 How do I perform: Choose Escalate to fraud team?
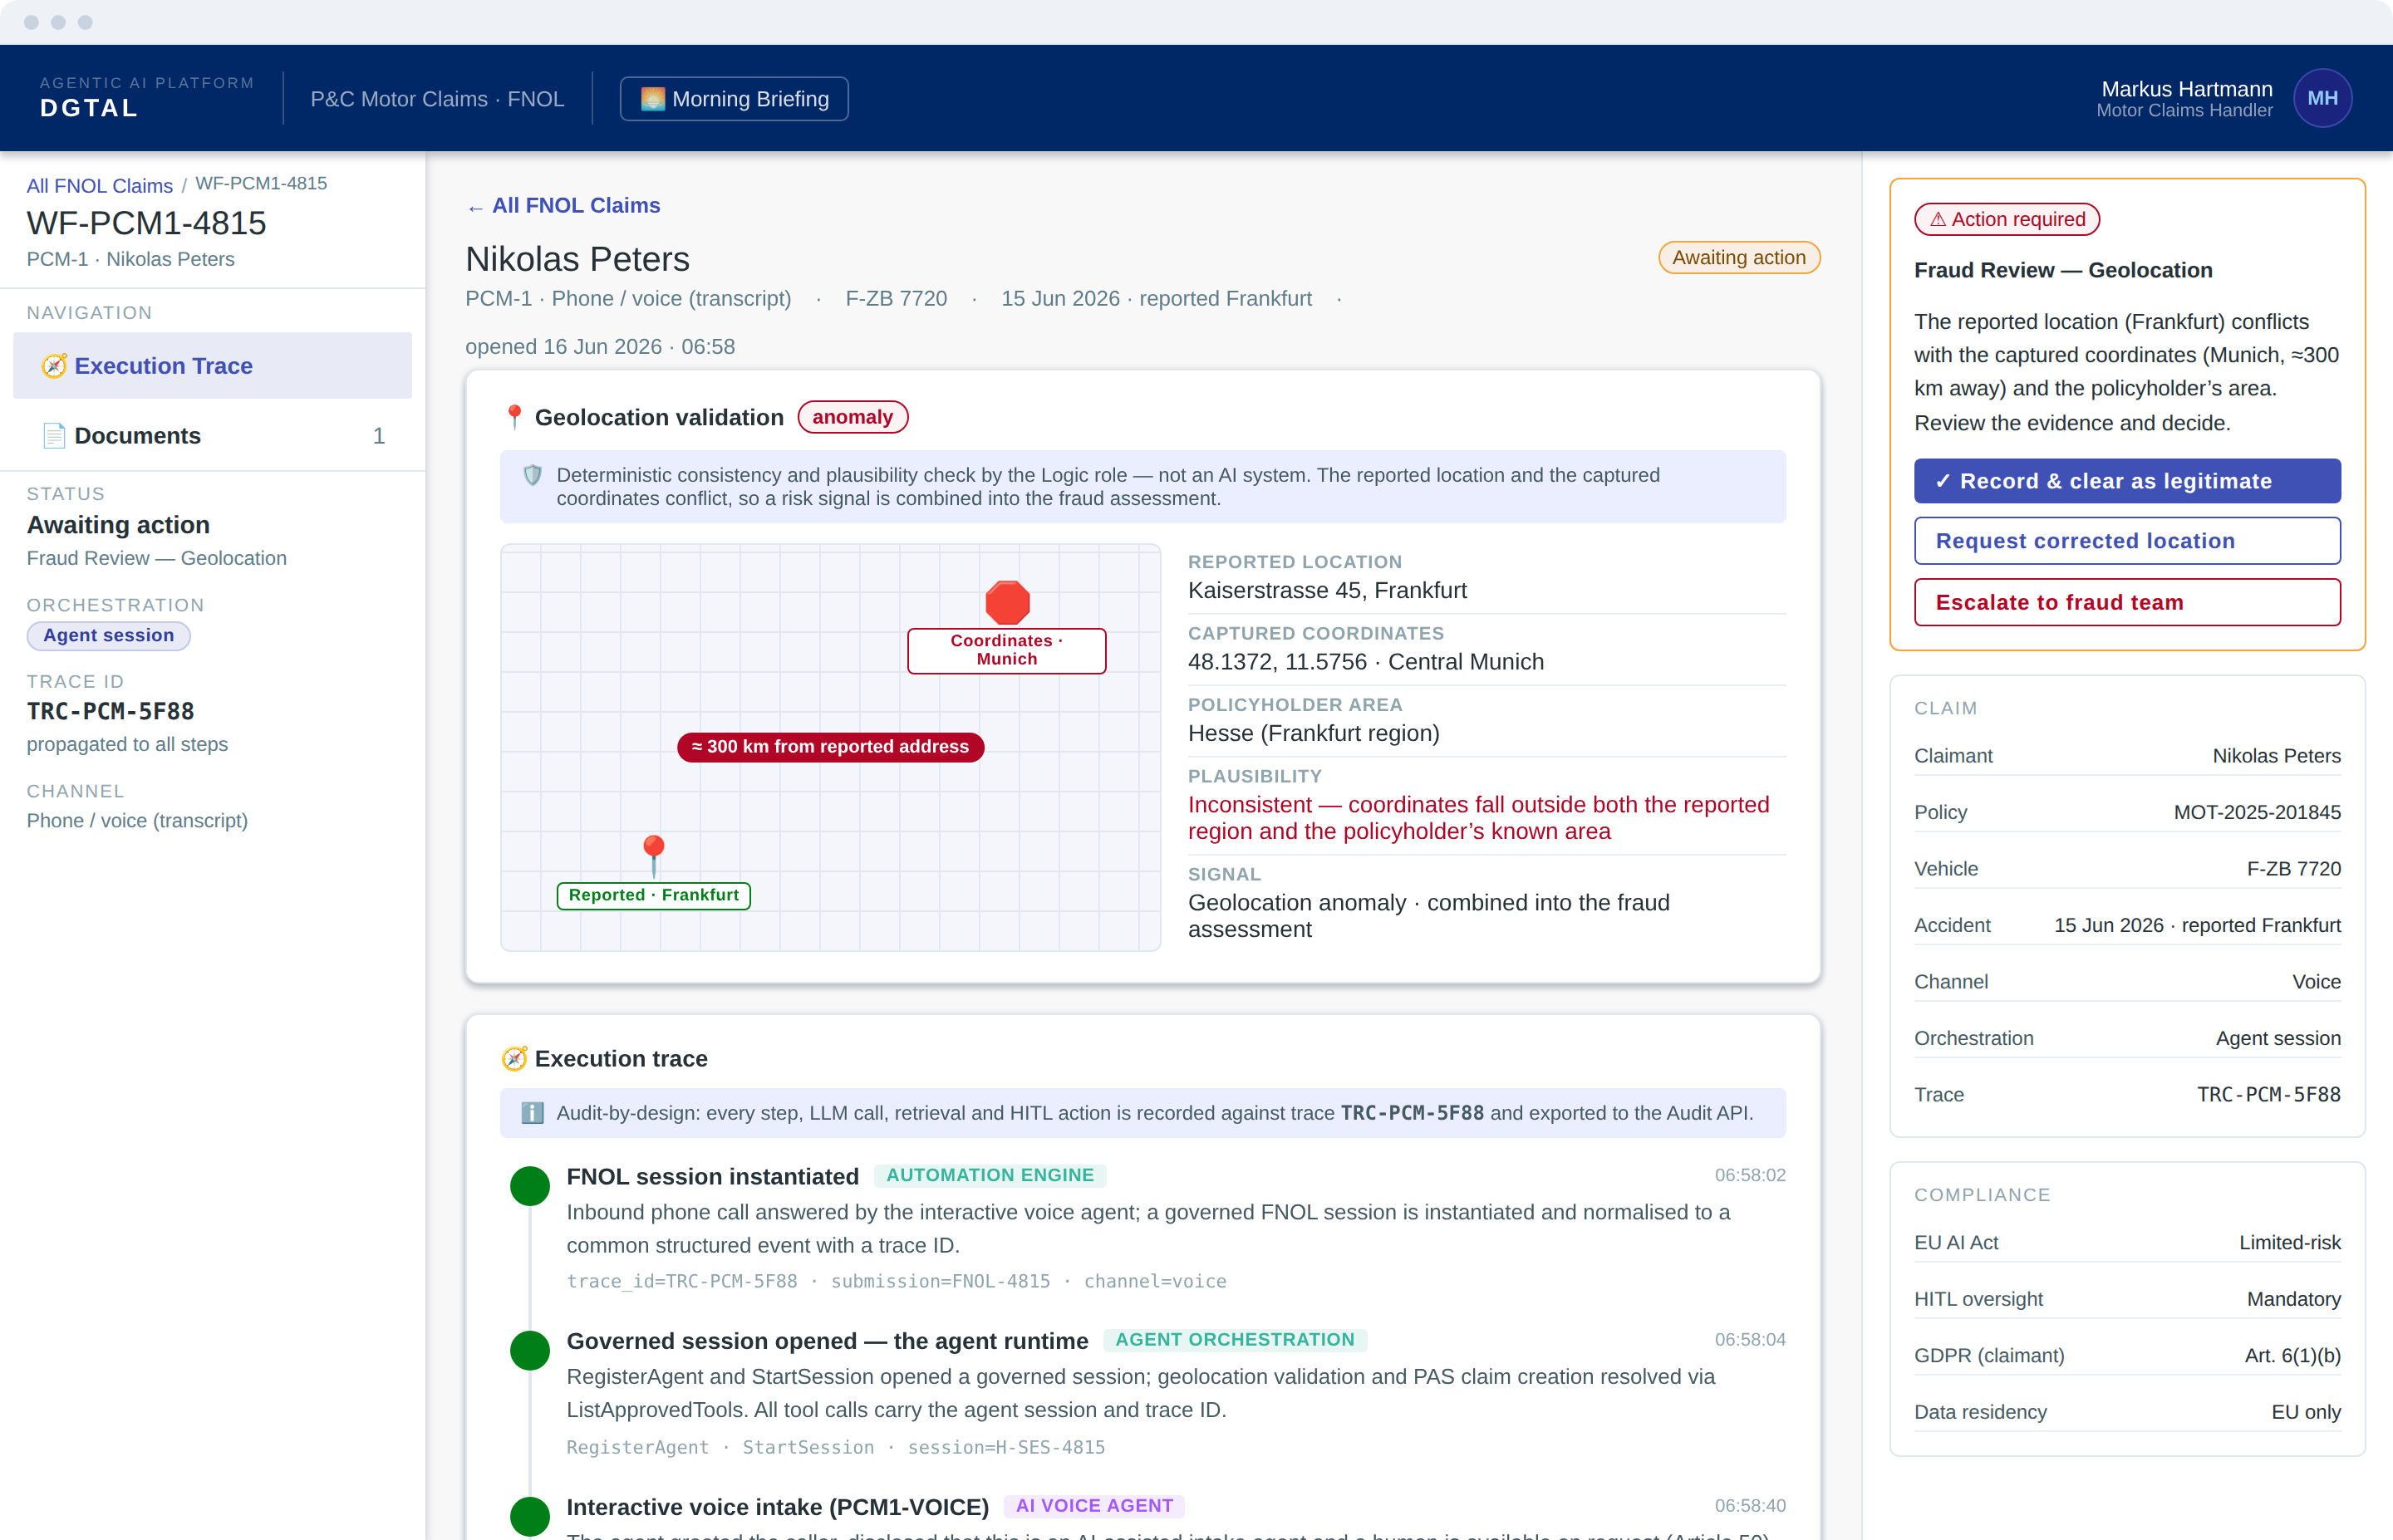pyautogui.click(x=2127, y=603)
